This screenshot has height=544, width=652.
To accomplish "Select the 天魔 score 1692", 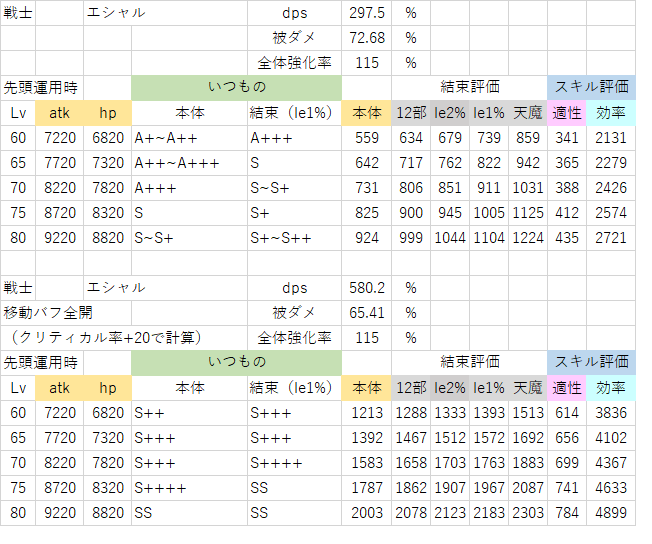I will 528,438.
